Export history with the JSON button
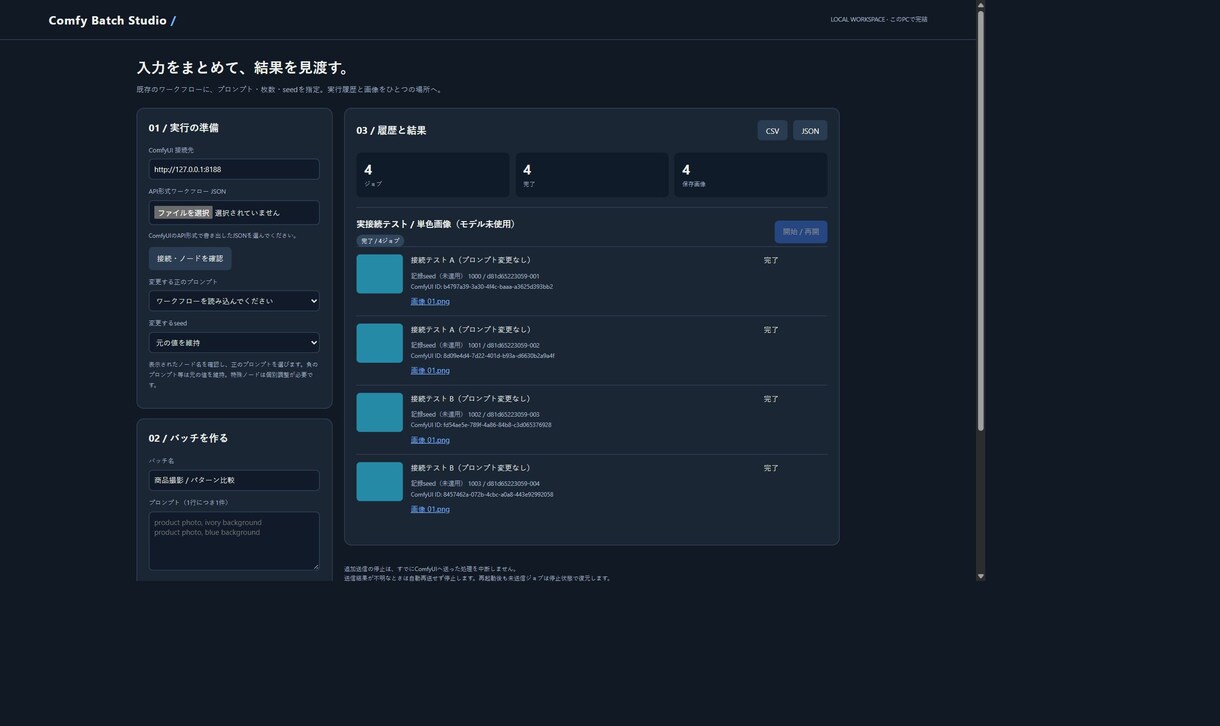Screen dimensions: 1220x726 810,131
